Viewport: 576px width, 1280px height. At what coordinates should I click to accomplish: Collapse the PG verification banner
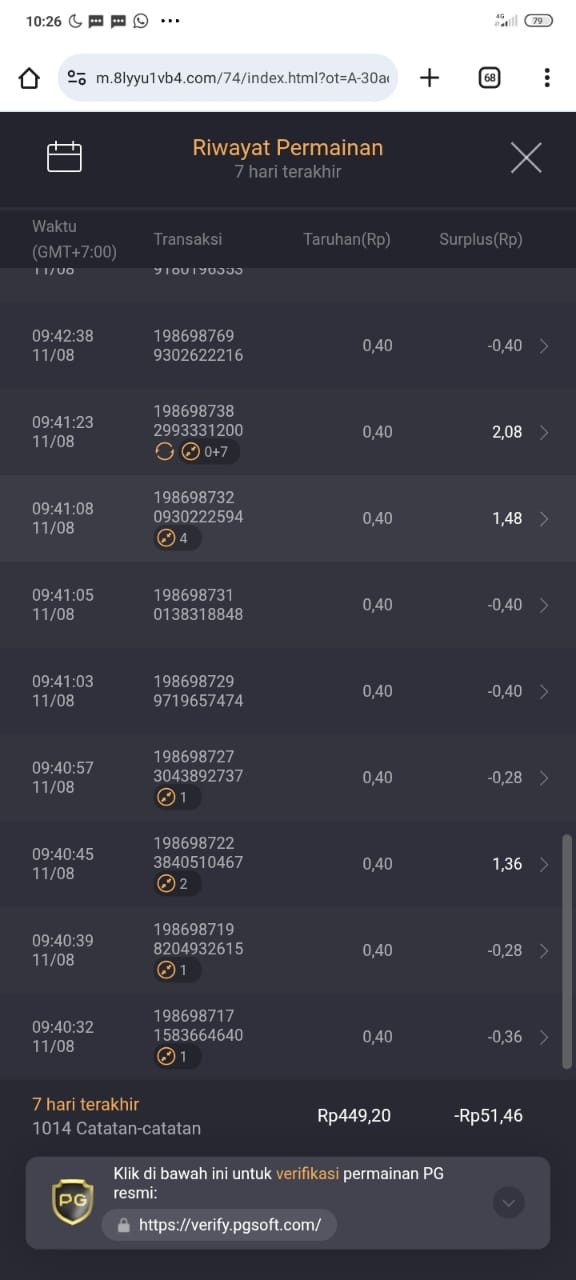tap(508, 1203)
